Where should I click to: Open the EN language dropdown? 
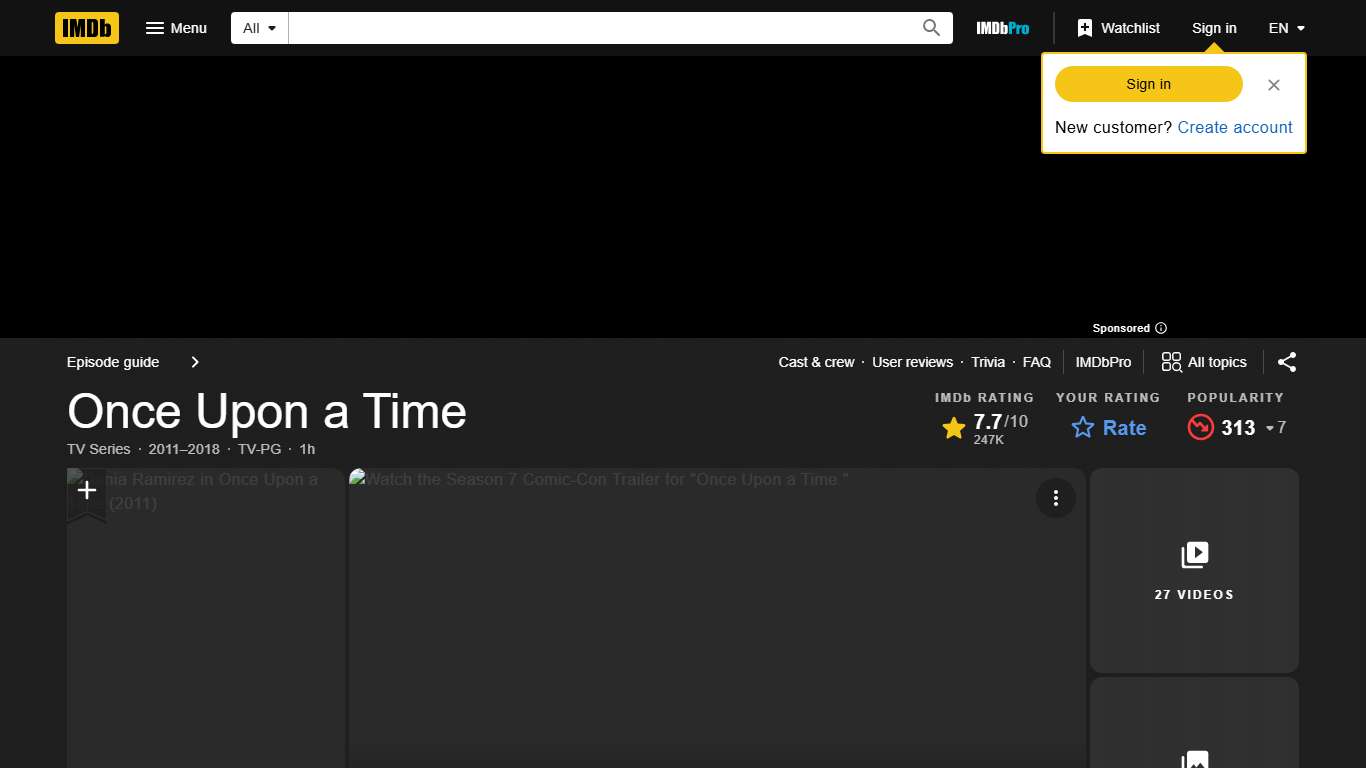pos(1287,28)
